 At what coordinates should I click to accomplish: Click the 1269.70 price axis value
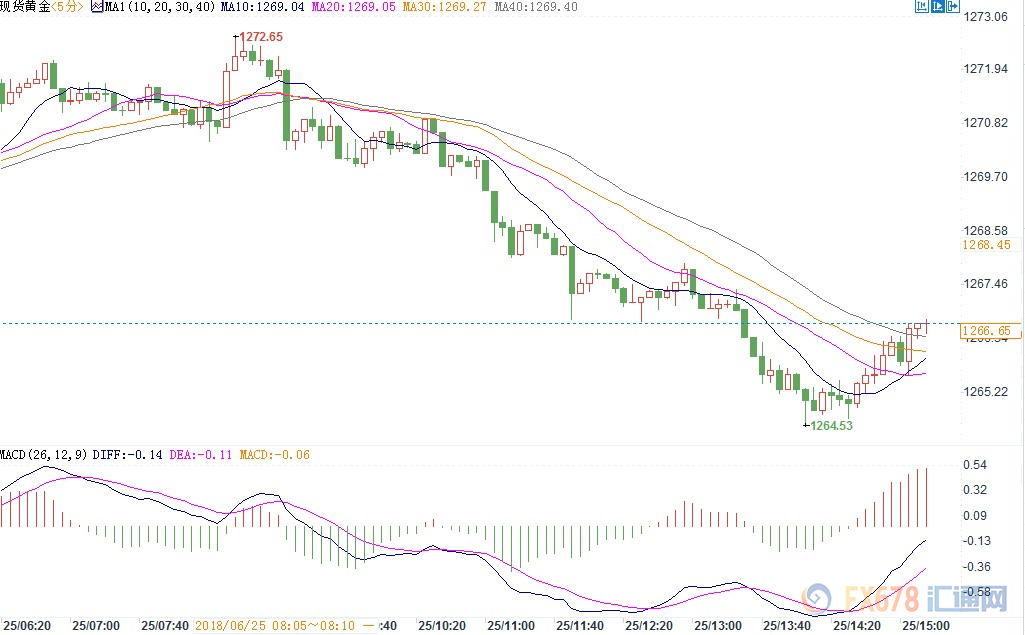click(x=986, y=177)
